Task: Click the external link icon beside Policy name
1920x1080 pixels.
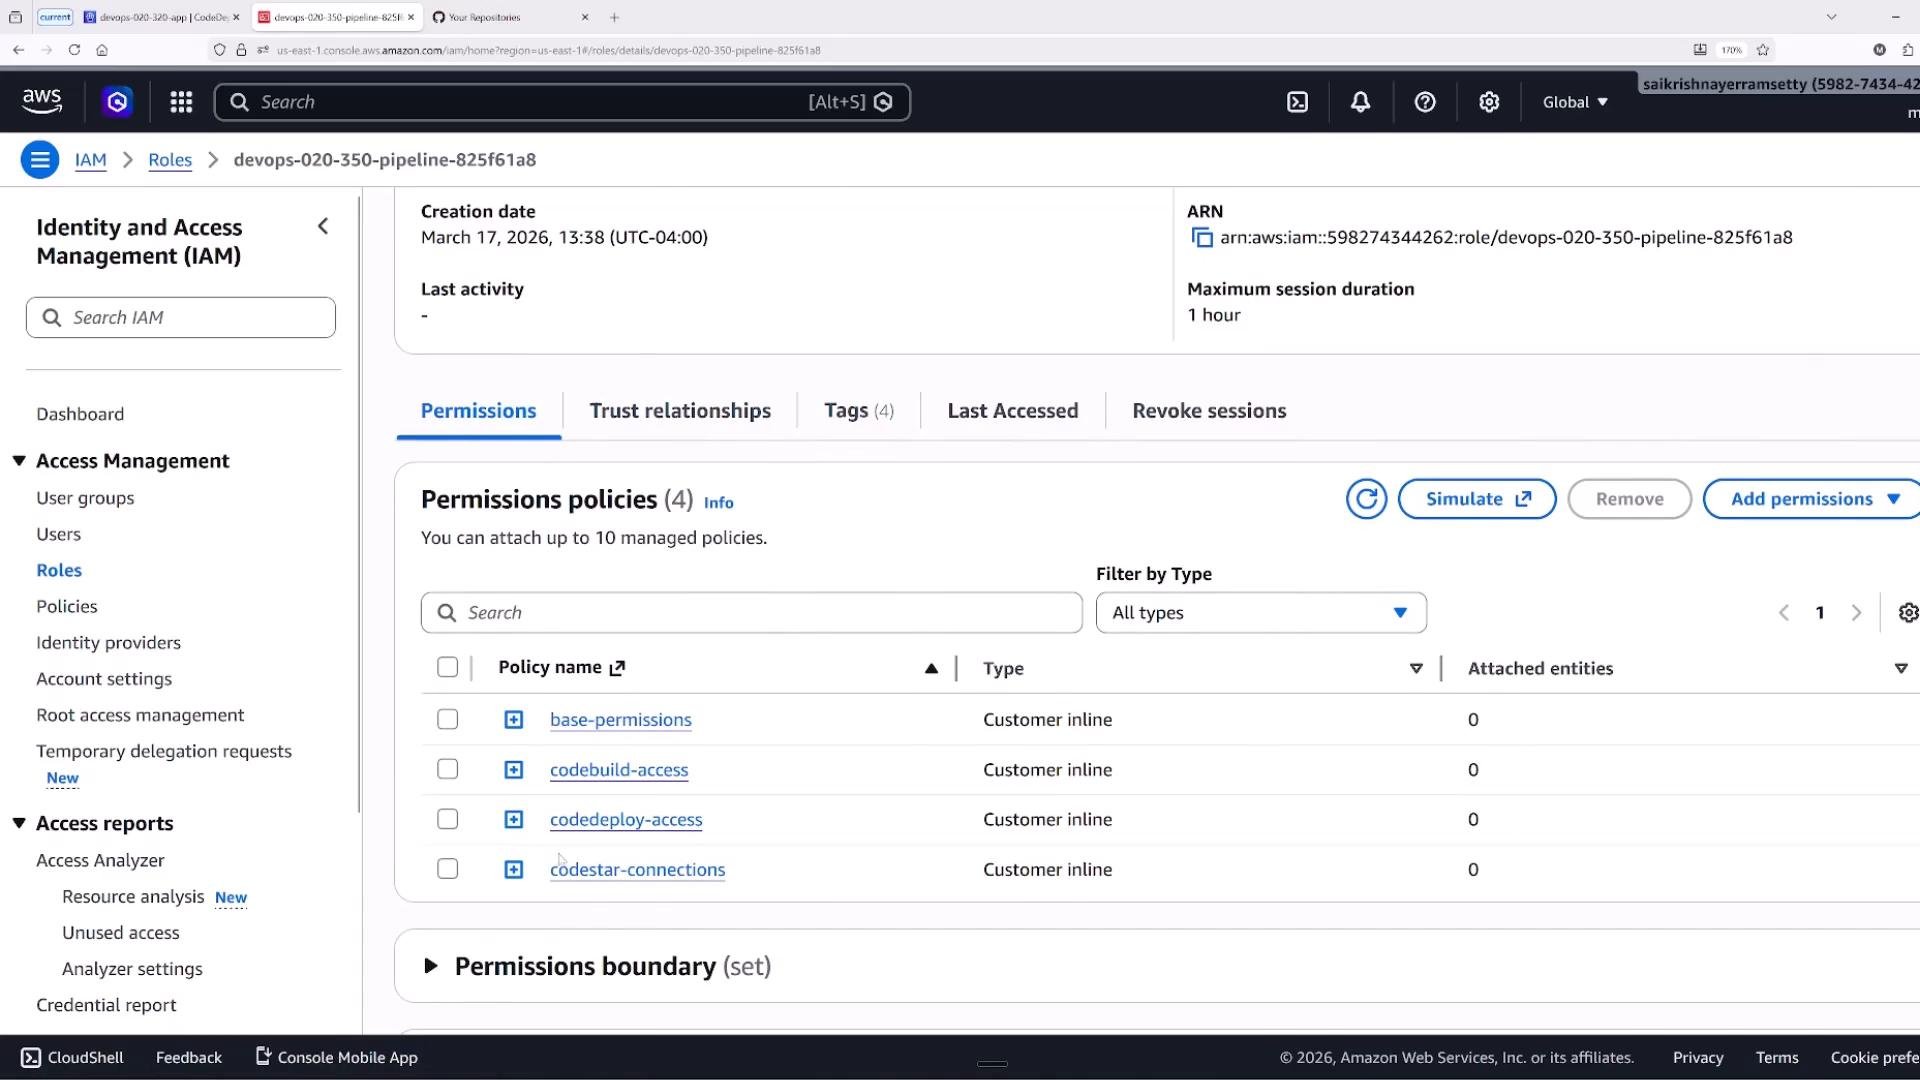Action: (x=617, y=668)
